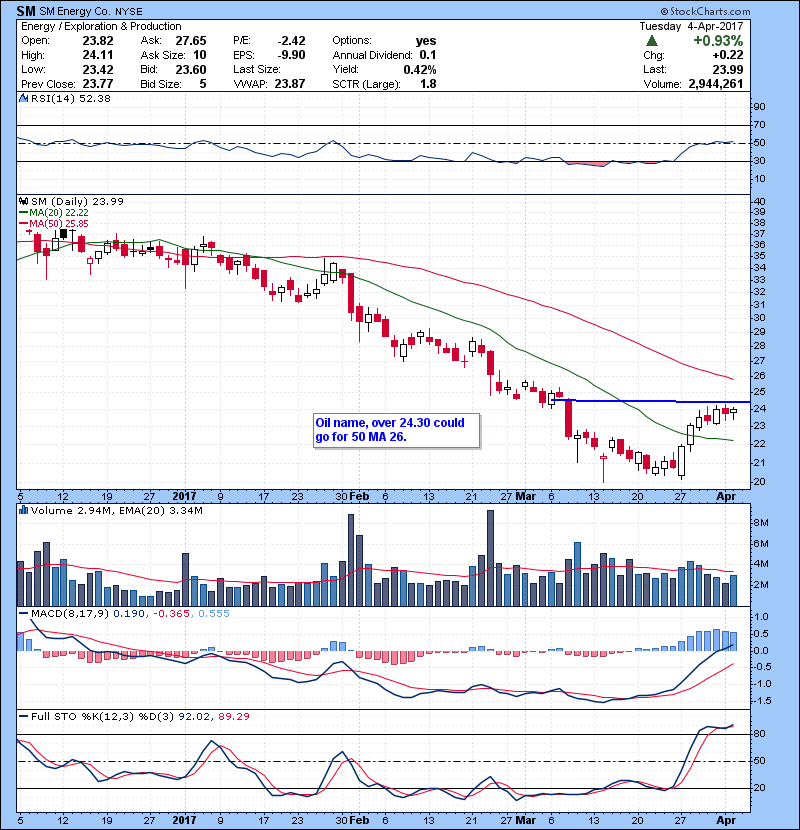Click the Chg value +0.22
This screenshot has width=800, height=830.
click(727, 55)
